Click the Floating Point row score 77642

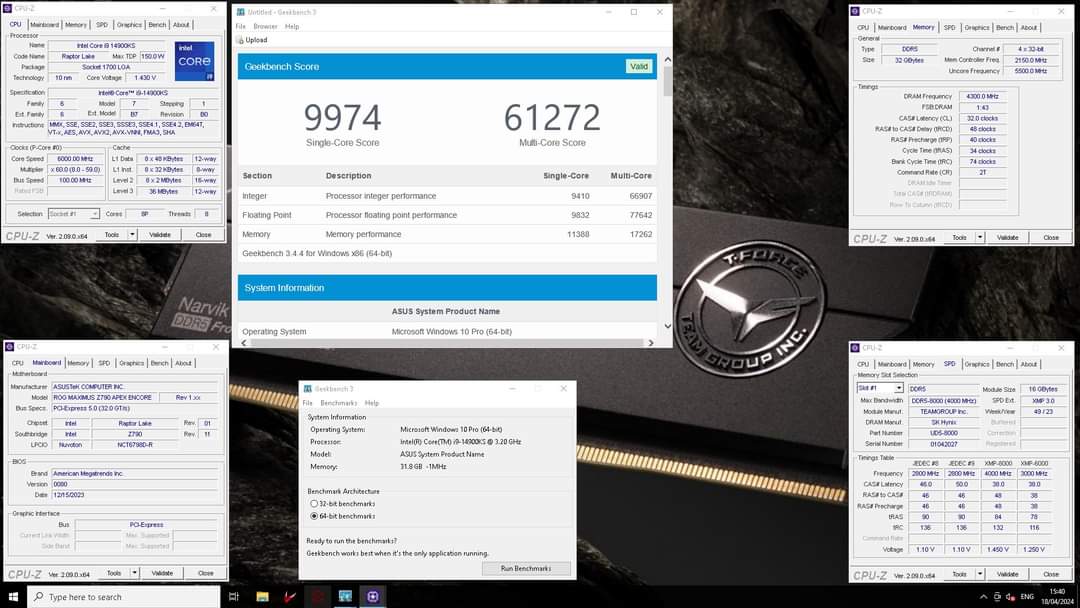click(640, 215)
